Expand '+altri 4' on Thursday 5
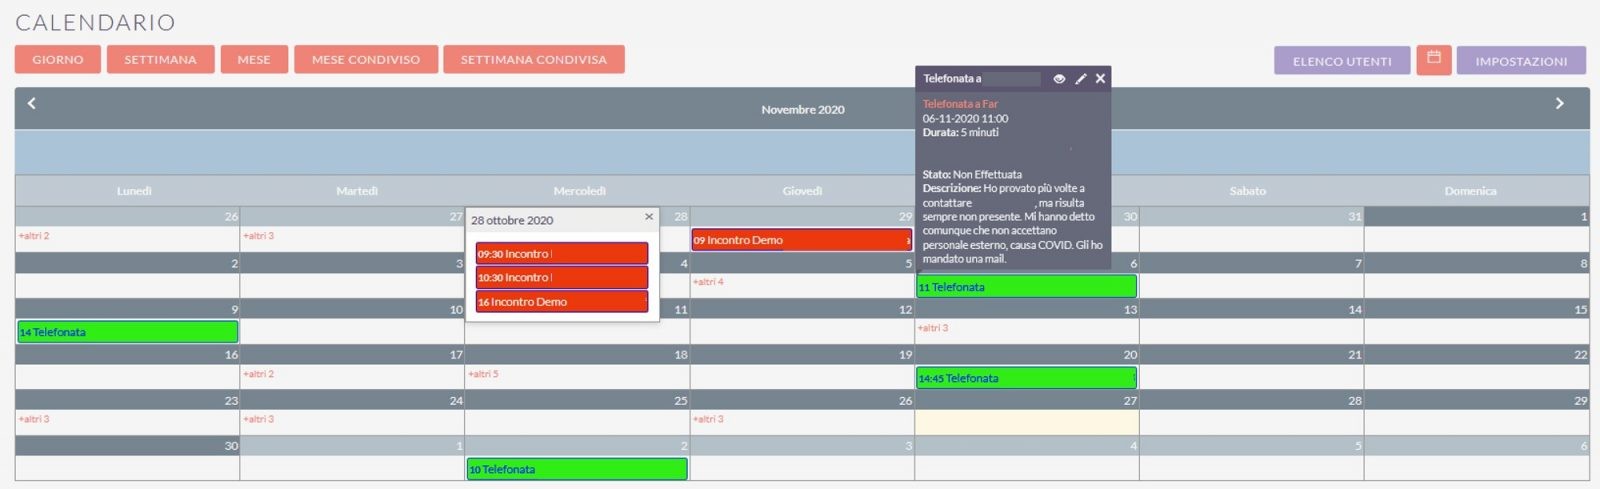Viewport: 1600px width, 489px height. 709,282
